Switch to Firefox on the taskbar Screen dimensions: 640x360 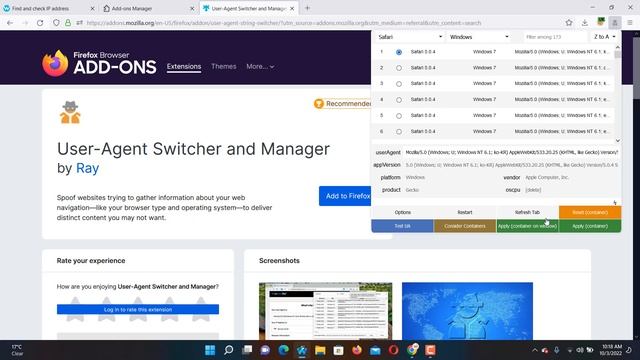click(357, 350)
